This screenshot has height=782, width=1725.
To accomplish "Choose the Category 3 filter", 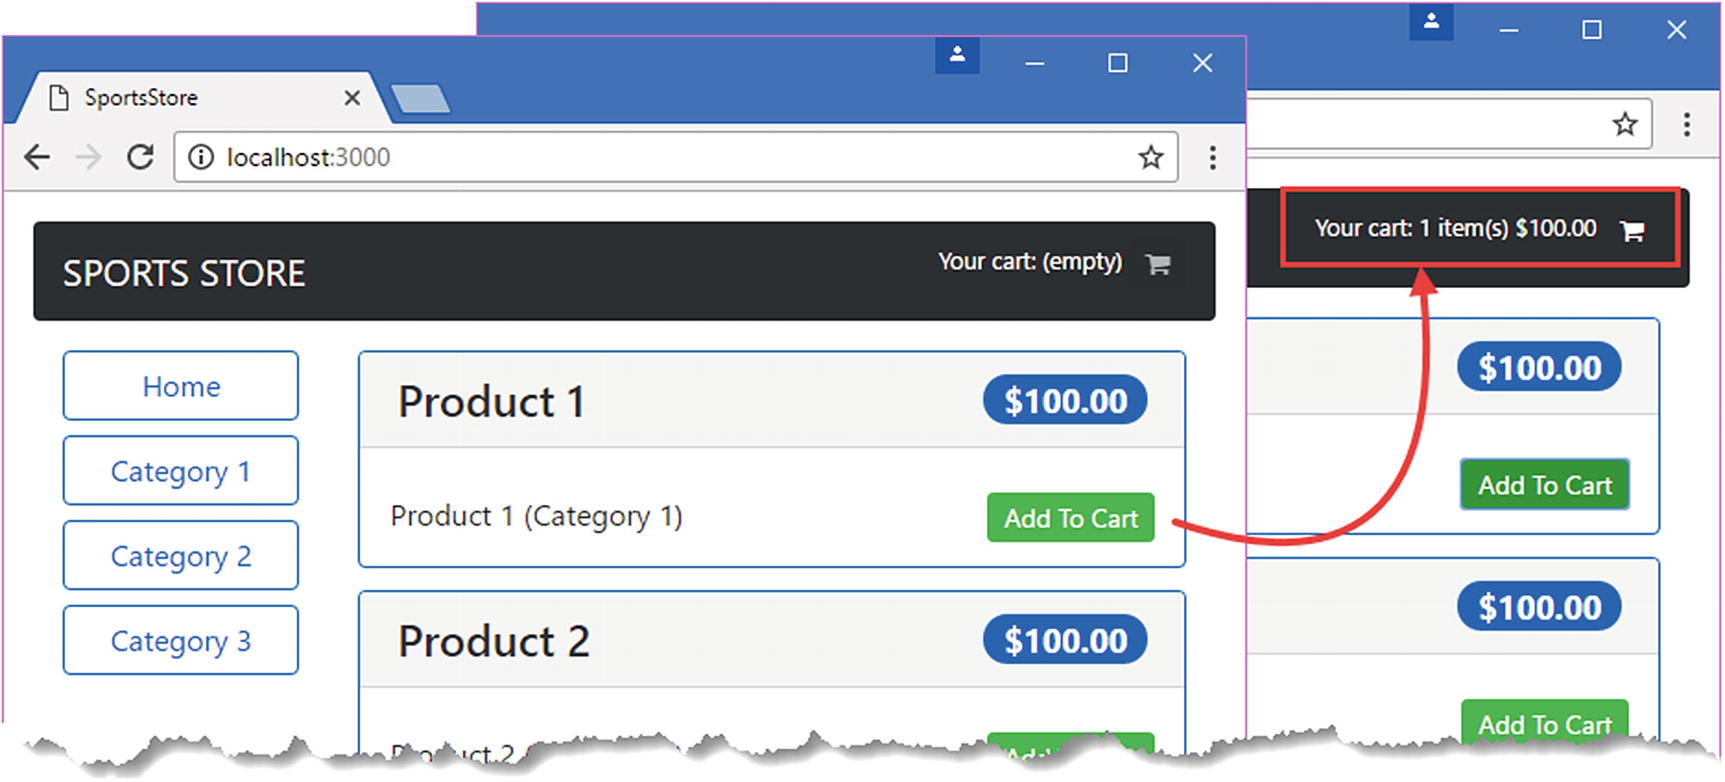I will click(181, 640).
